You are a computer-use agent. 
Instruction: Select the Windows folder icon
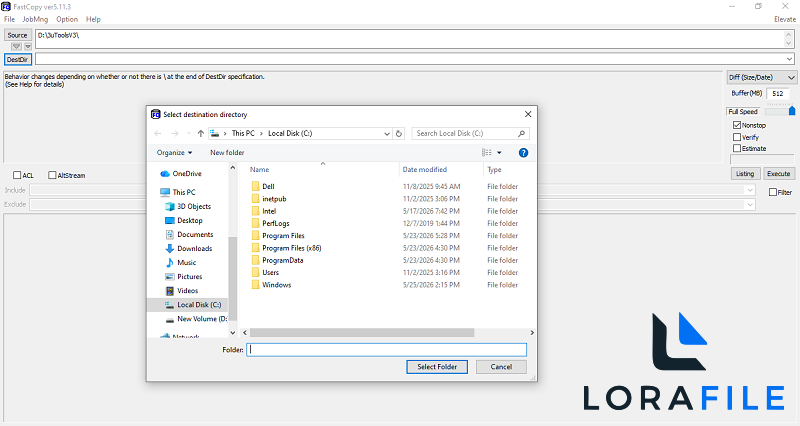click(x=256, y=285)
